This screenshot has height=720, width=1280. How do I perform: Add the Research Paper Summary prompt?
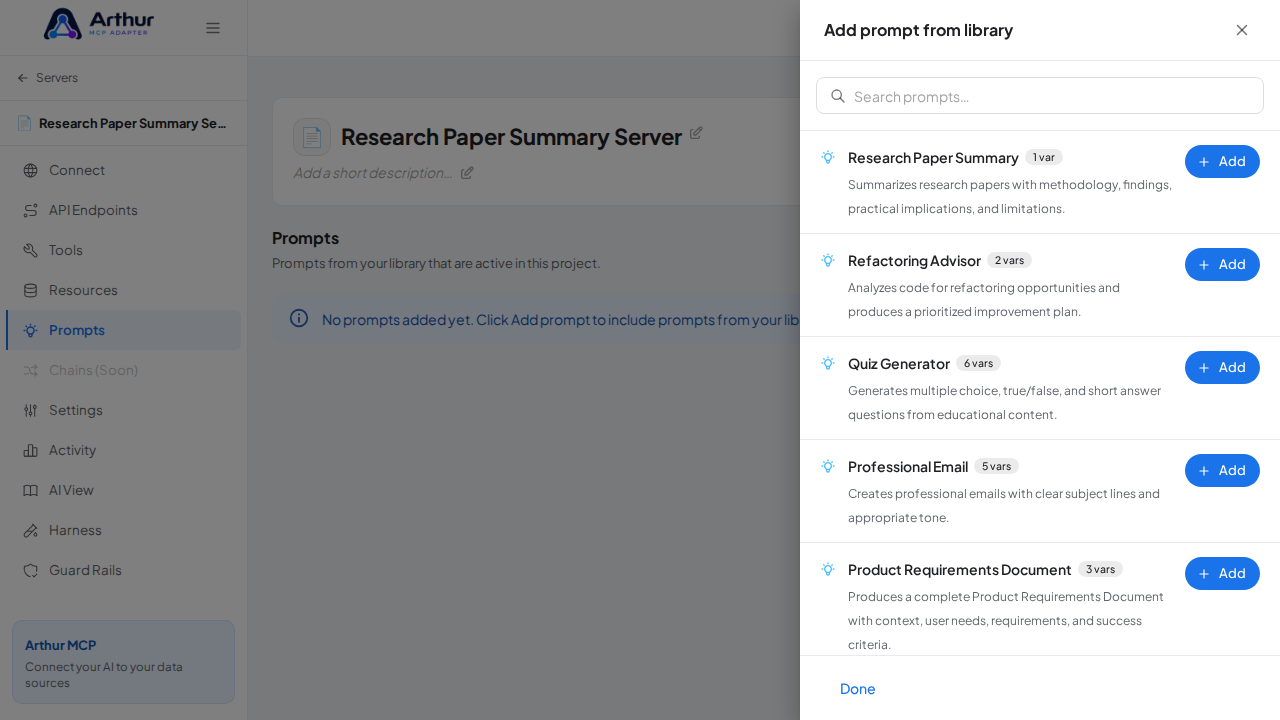[x=1222, y=161]
